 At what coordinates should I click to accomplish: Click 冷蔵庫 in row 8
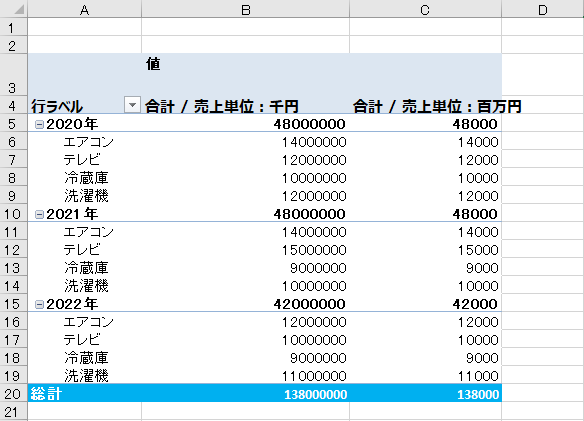86,178
